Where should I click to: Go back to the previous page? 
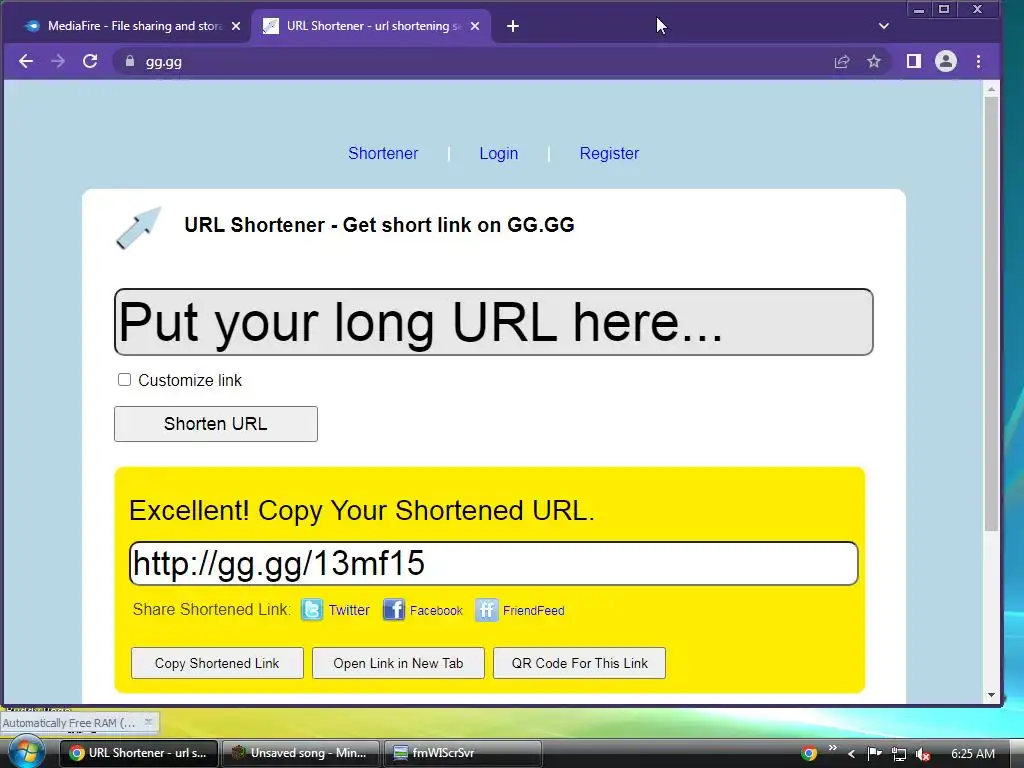(x=25, y=61)
